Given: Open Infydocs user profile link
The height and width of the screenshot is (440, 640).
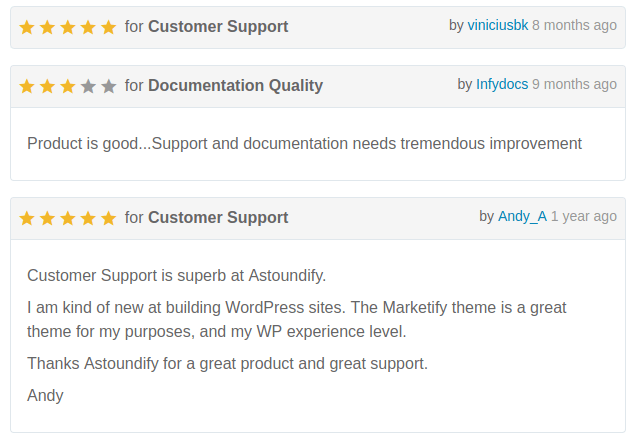Looking at the screenshot, I should 502,84.
